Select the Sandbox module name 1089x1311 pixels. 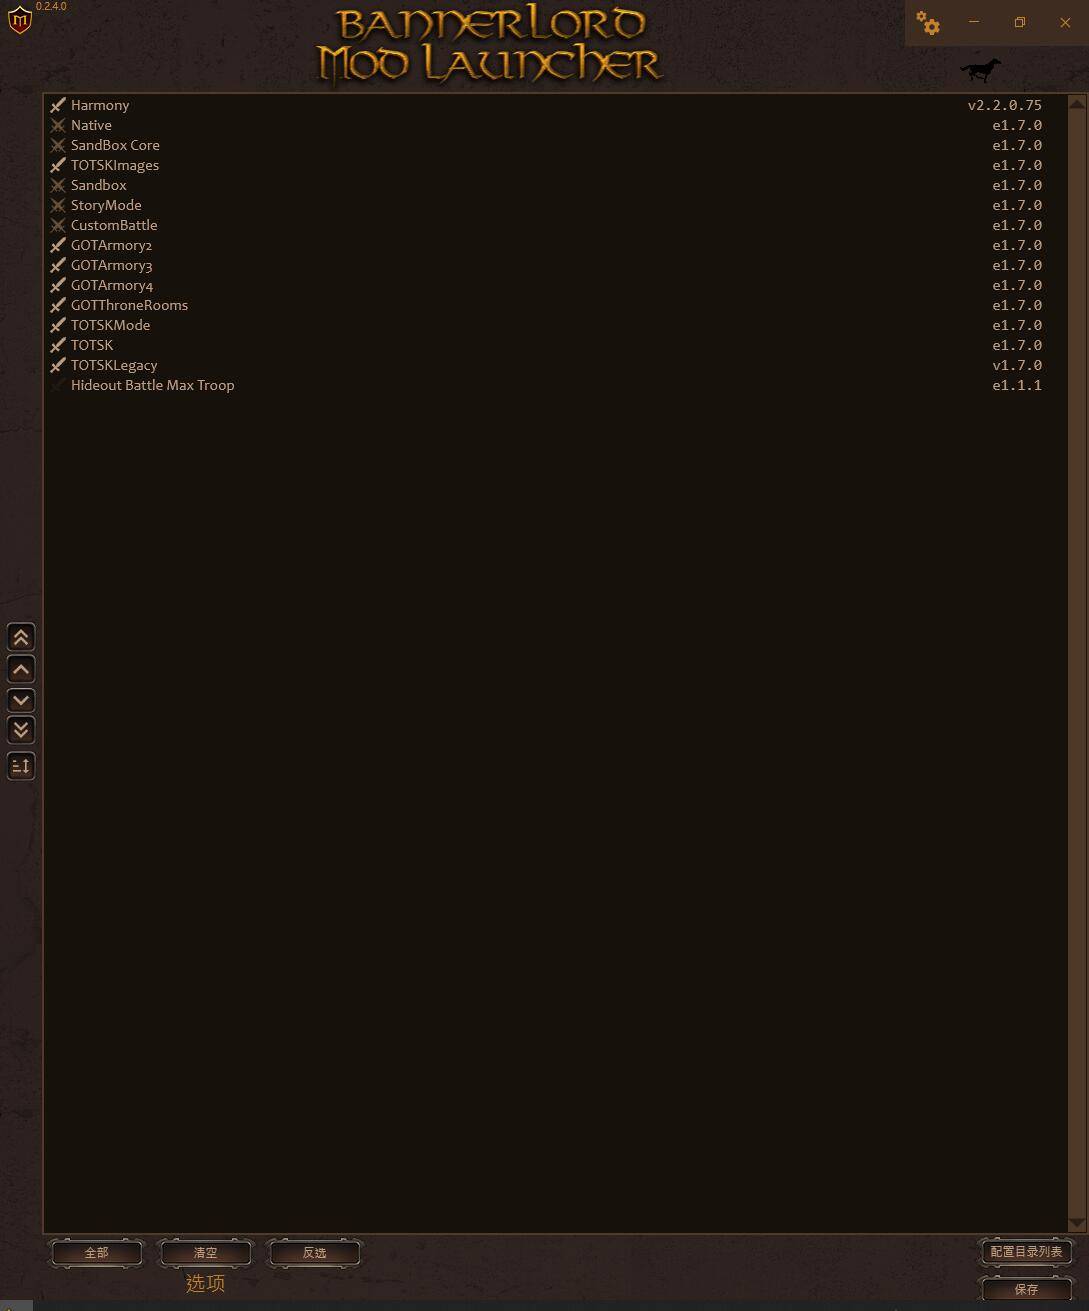(x=99, y=185)
